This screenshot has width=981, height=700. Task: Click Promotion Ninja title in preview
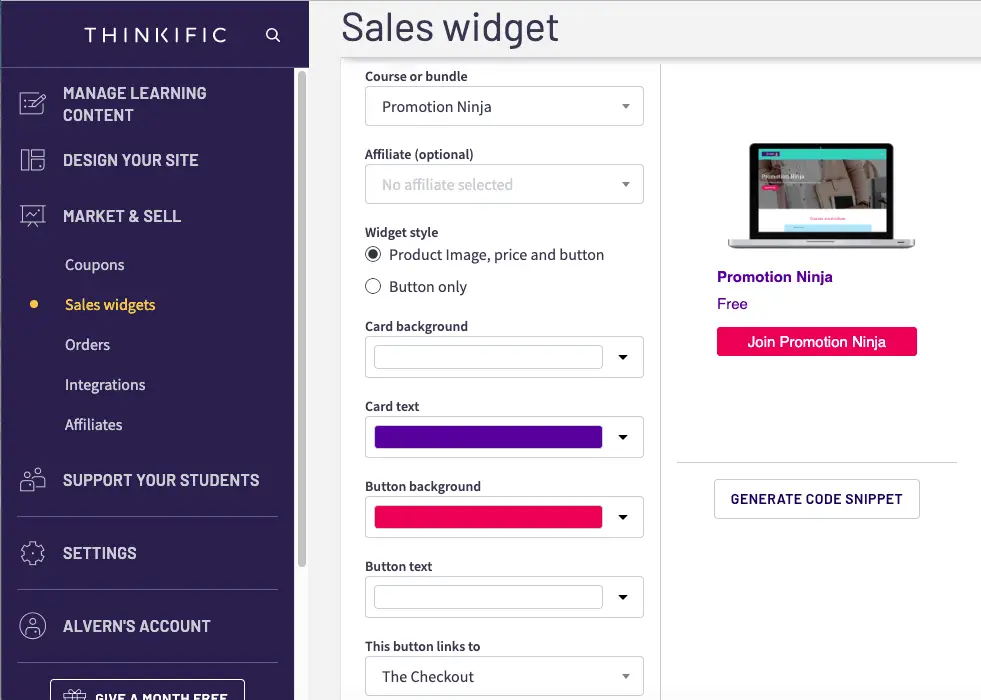tap(775, 277)
